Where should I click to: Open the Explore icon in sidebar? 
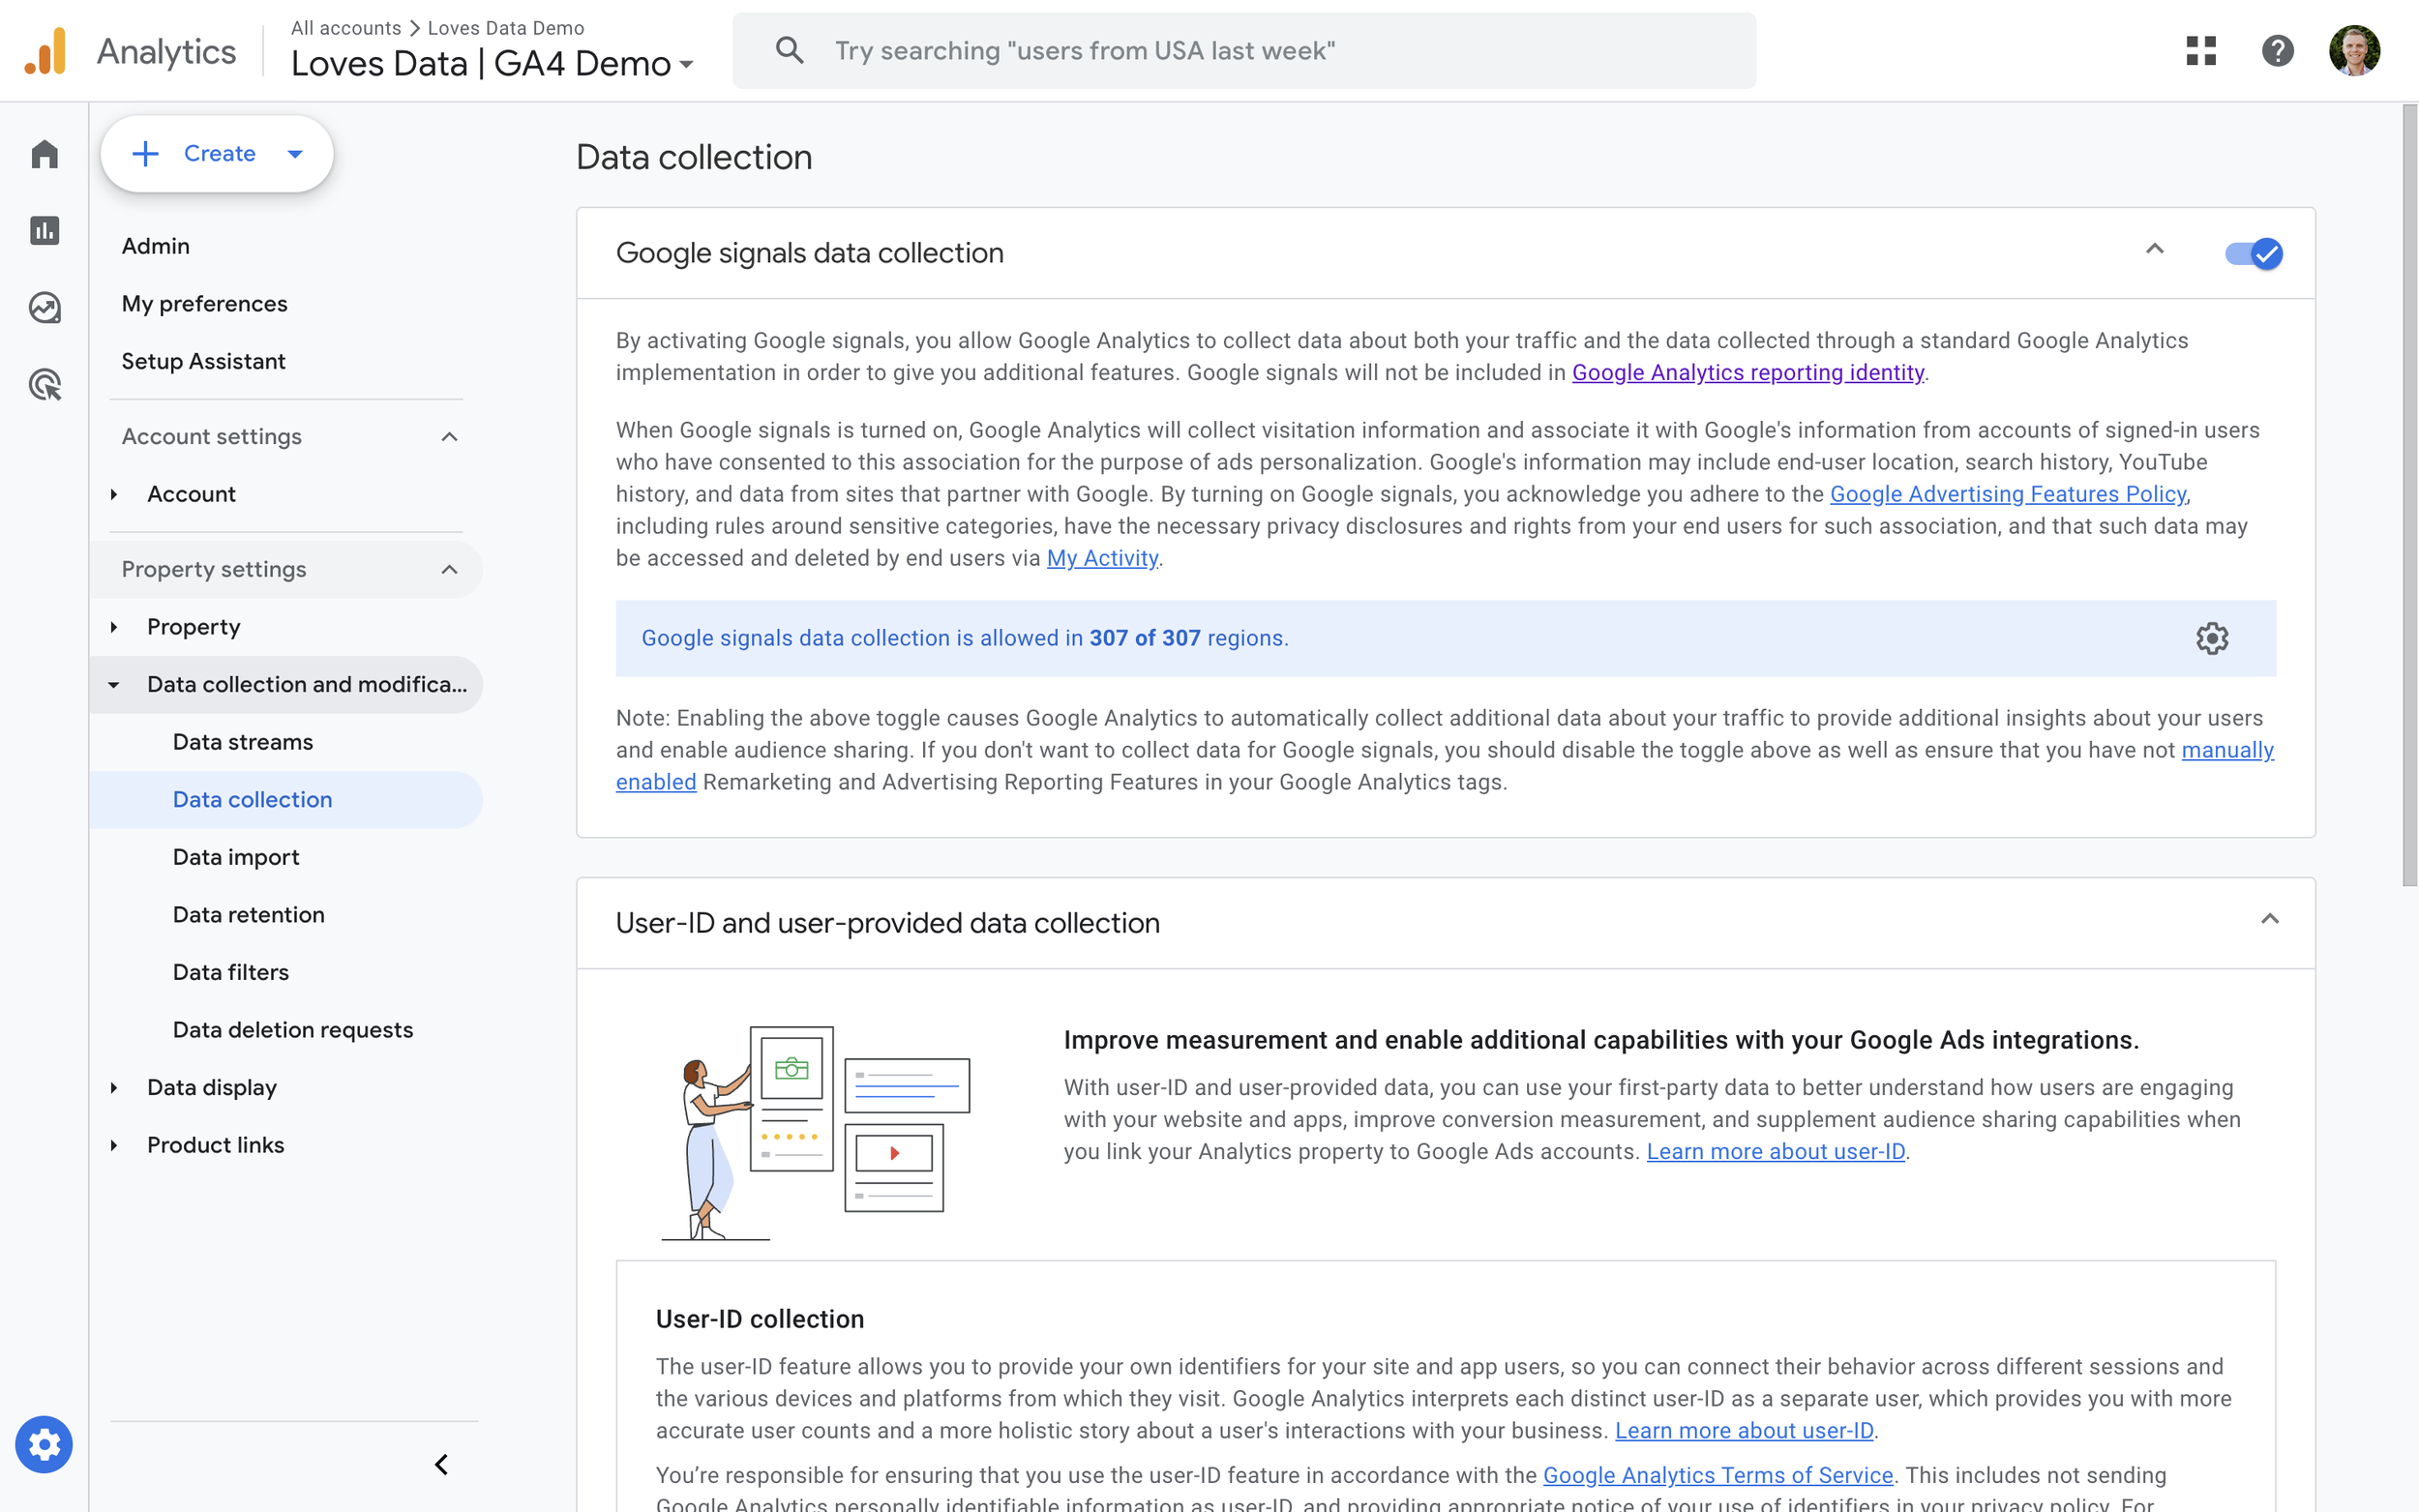click(x=45, y=307)
